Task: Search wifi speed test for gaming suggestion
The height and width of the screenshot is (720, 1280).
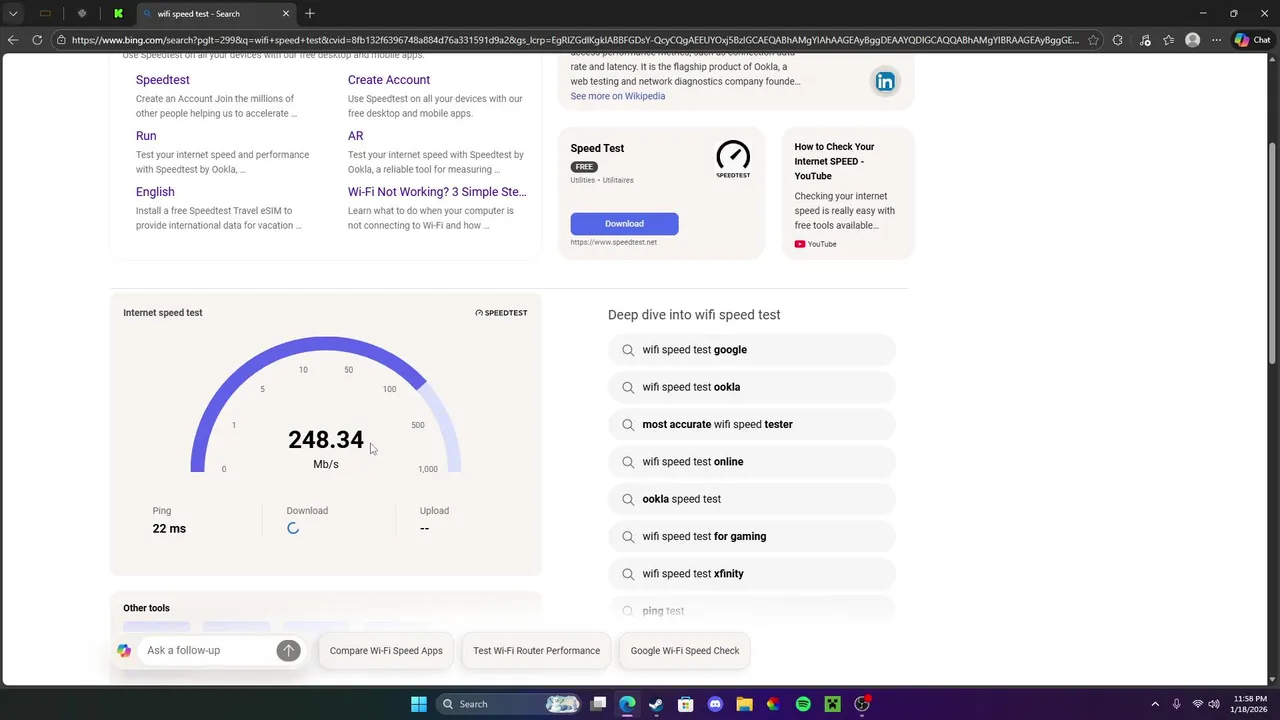Action: (751, 536)
